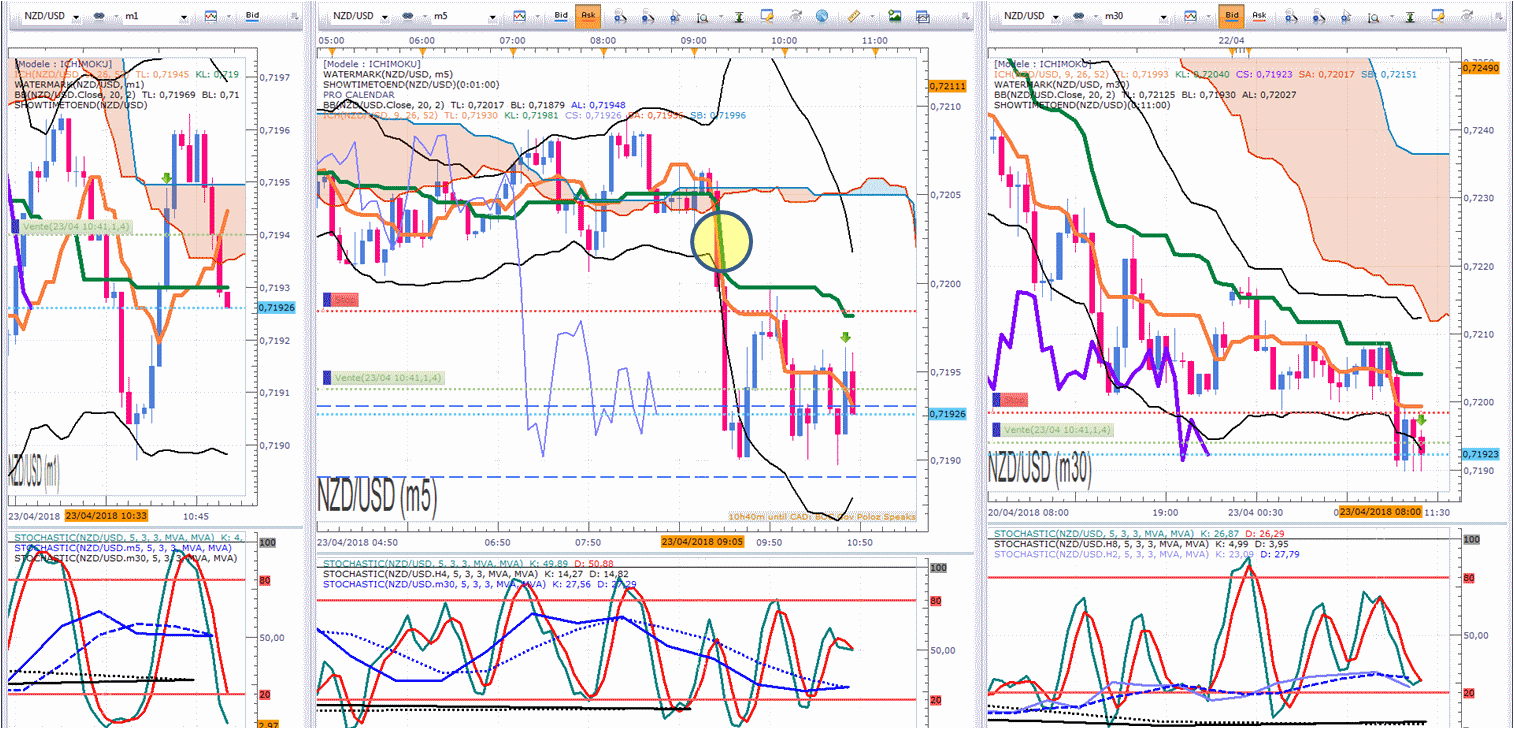This screenshot has width=1514, height=729.
Task: Click the 0,72490 orange price label on the m30 axis
Action: [1479, 68]
